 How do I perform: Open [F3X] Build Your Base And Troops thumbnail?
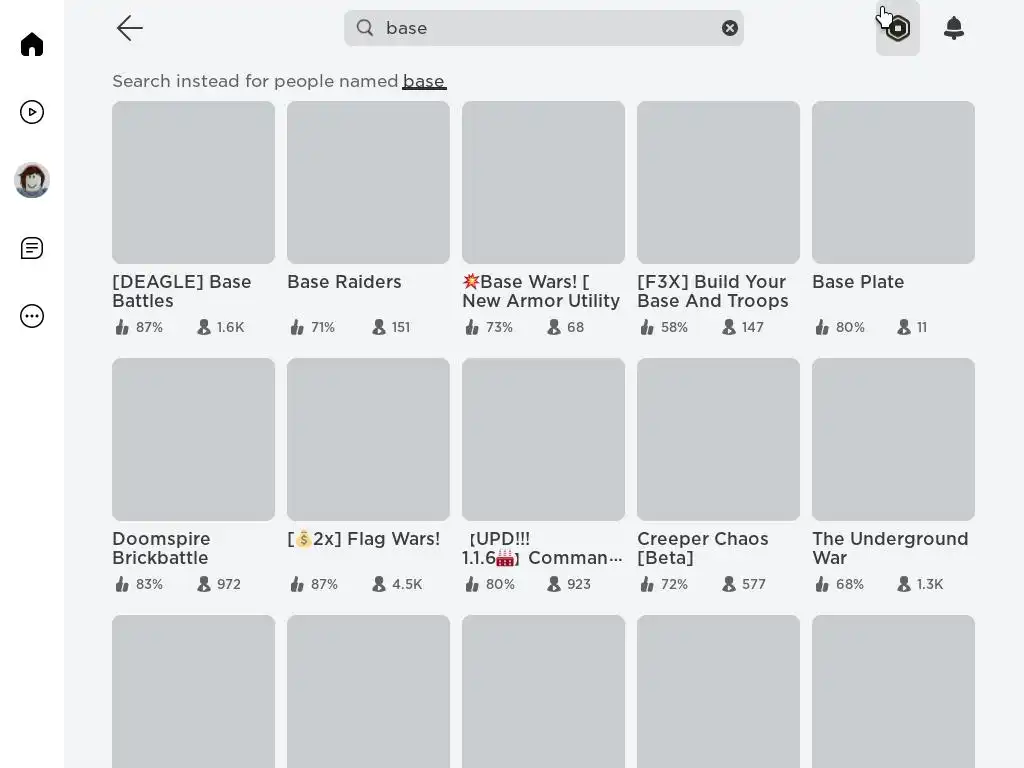718,182
